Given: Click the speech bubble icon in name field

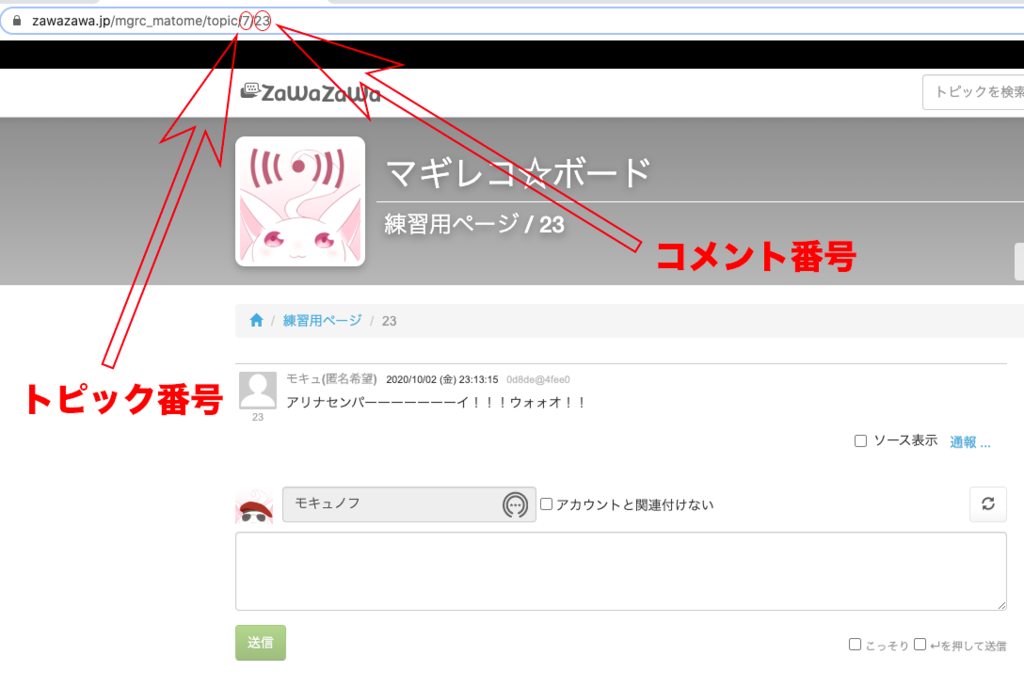Looking at the screenshot, I should coord(514,505).
